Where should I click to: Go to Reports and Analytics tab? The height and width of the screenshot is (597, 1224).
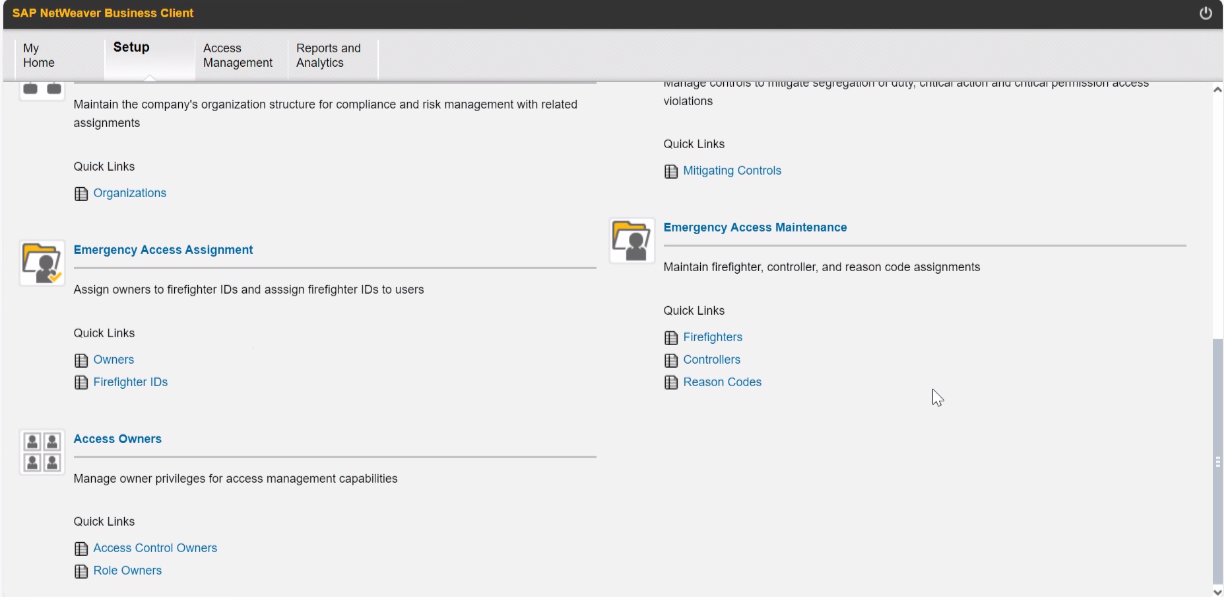point(328,56)
